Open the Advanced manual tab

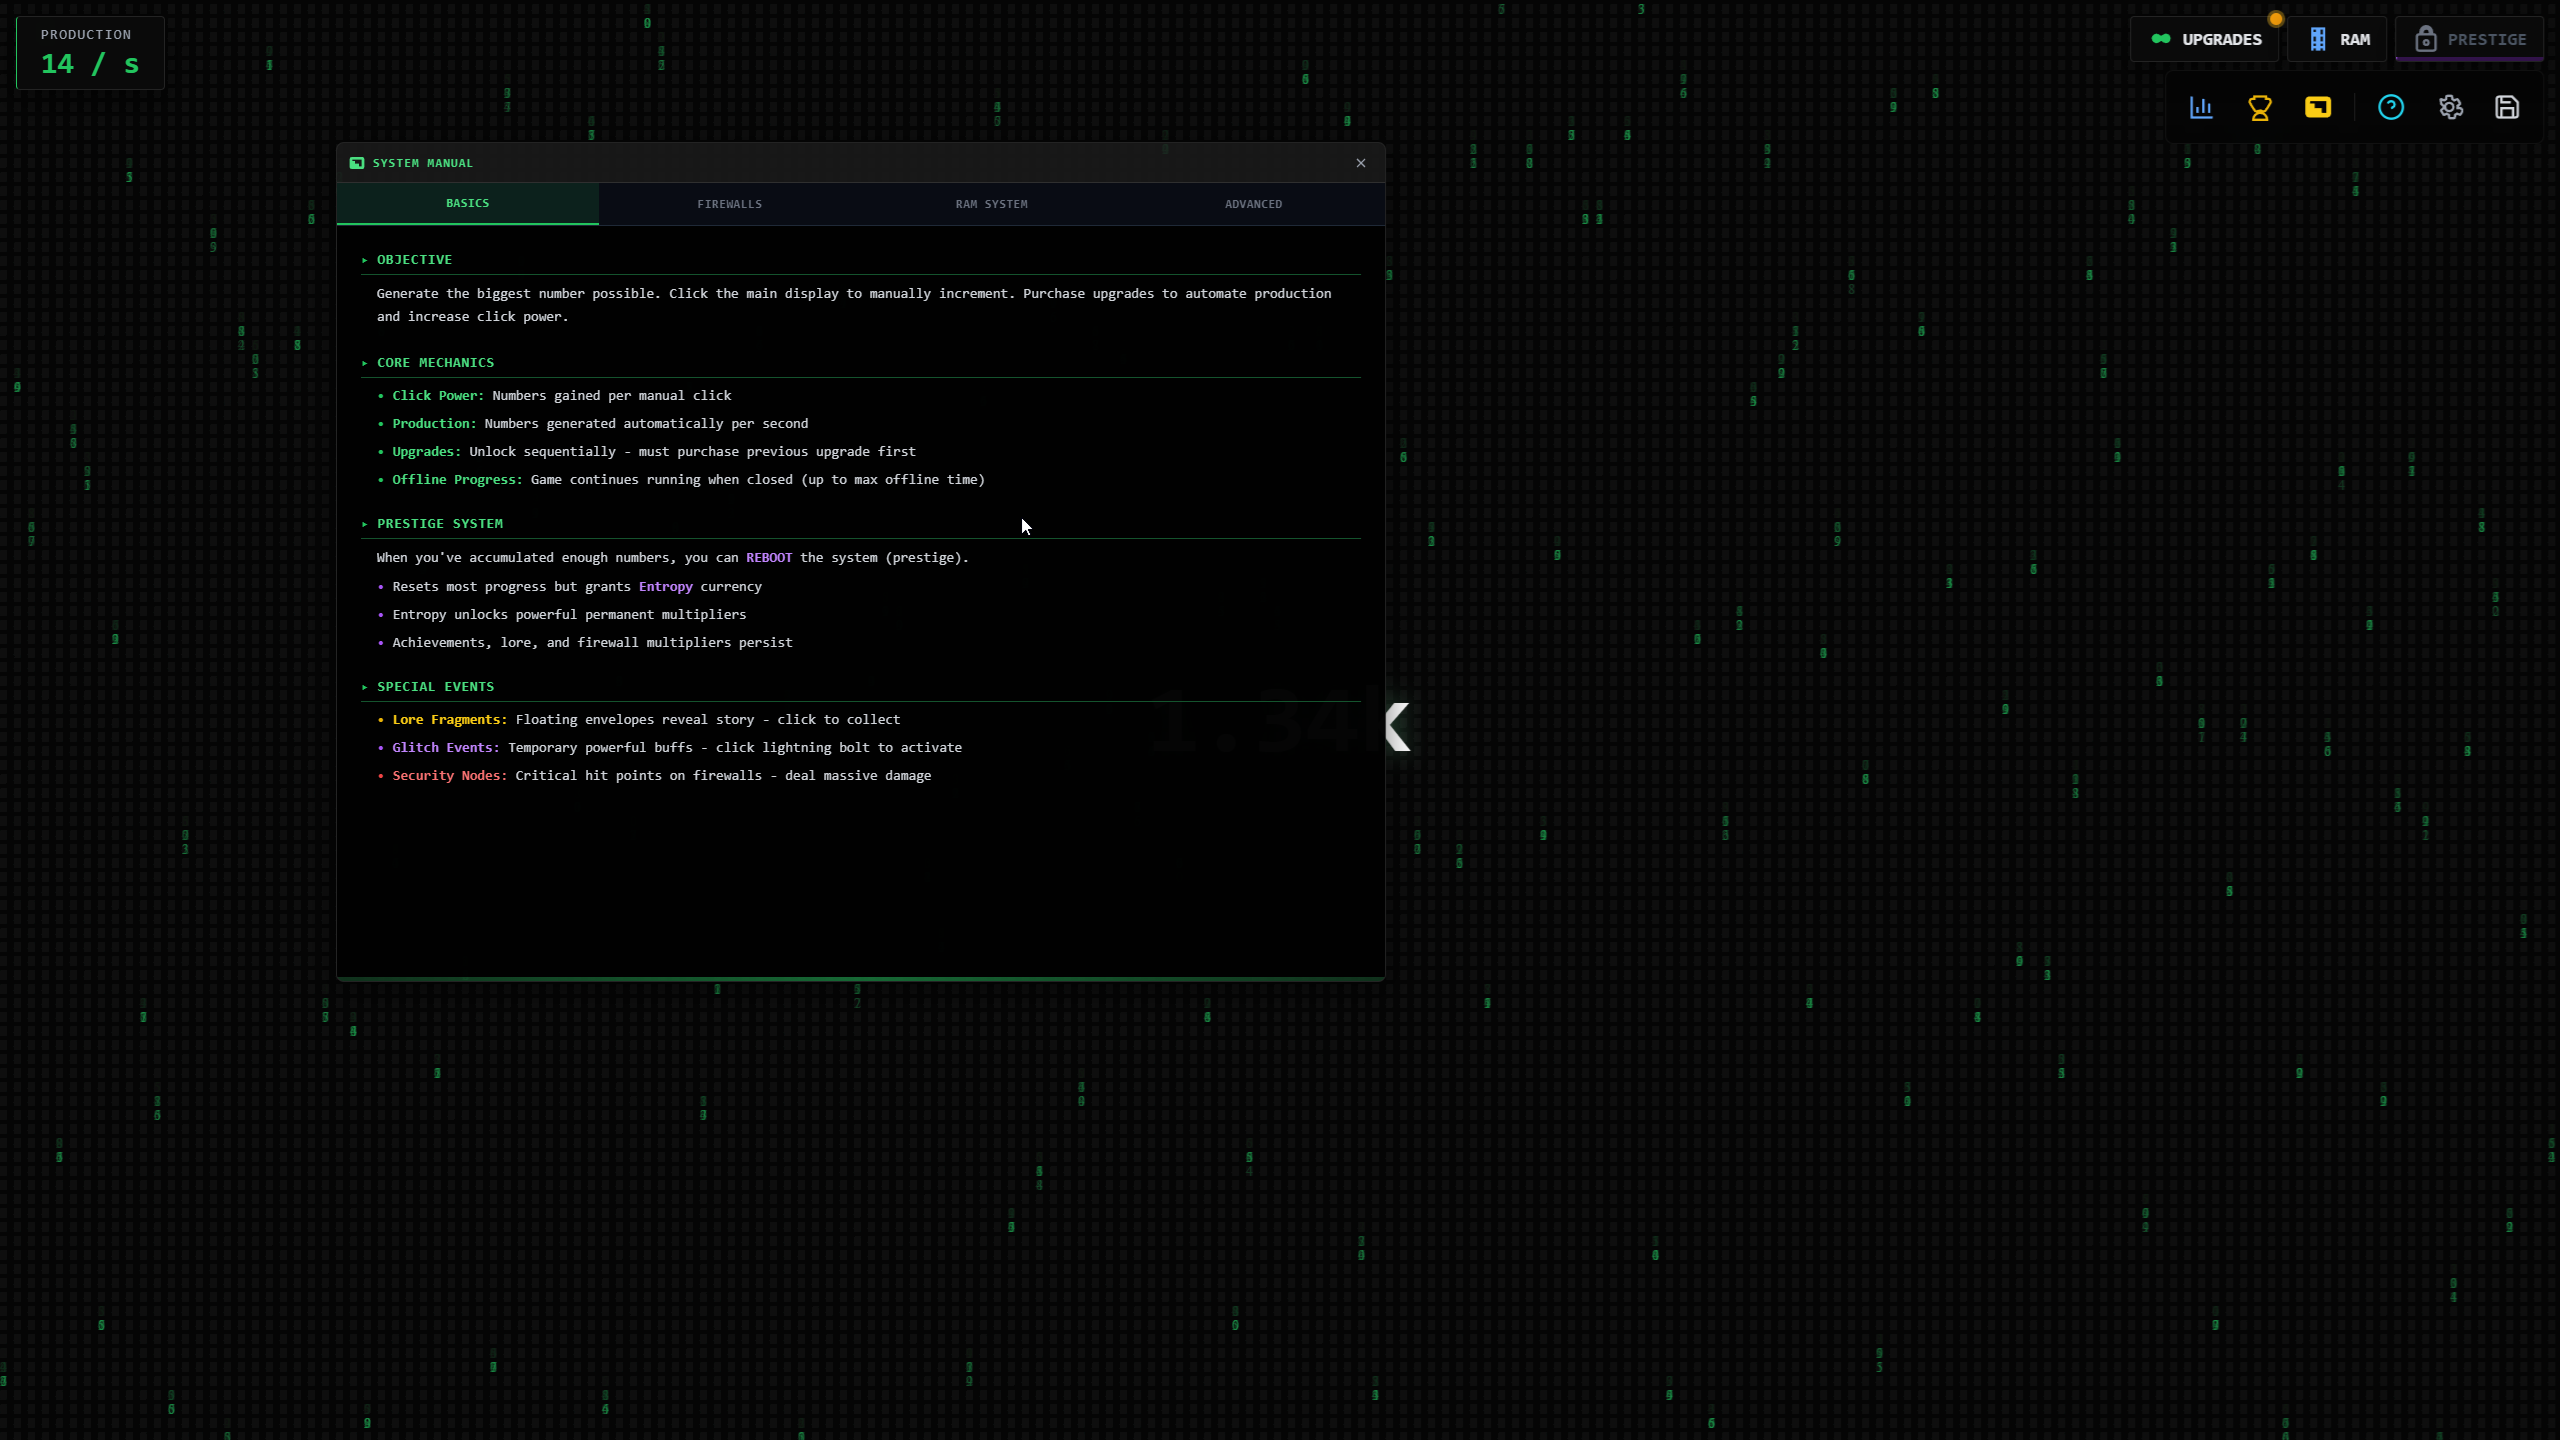click(x=1253, y=204)
